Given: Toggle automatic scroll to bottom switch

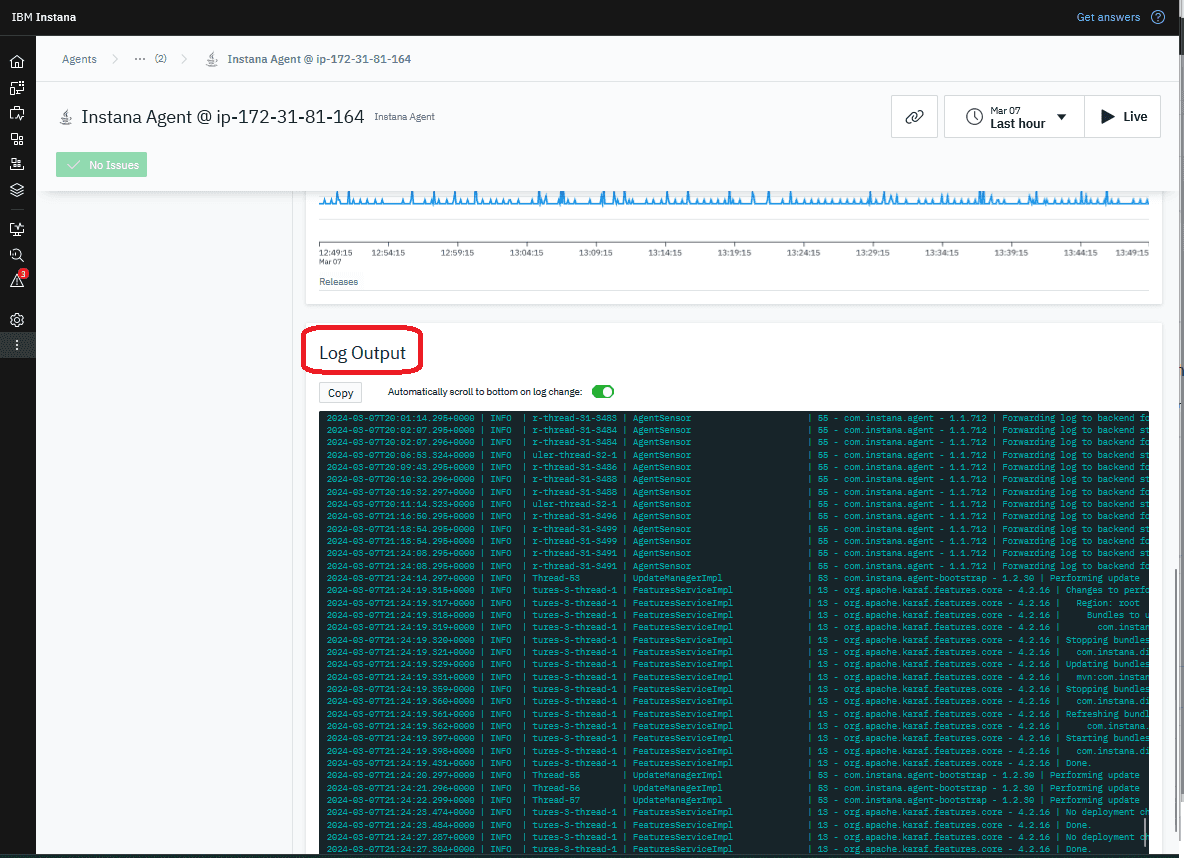Looking at the screenshot, I should point(603,392).
